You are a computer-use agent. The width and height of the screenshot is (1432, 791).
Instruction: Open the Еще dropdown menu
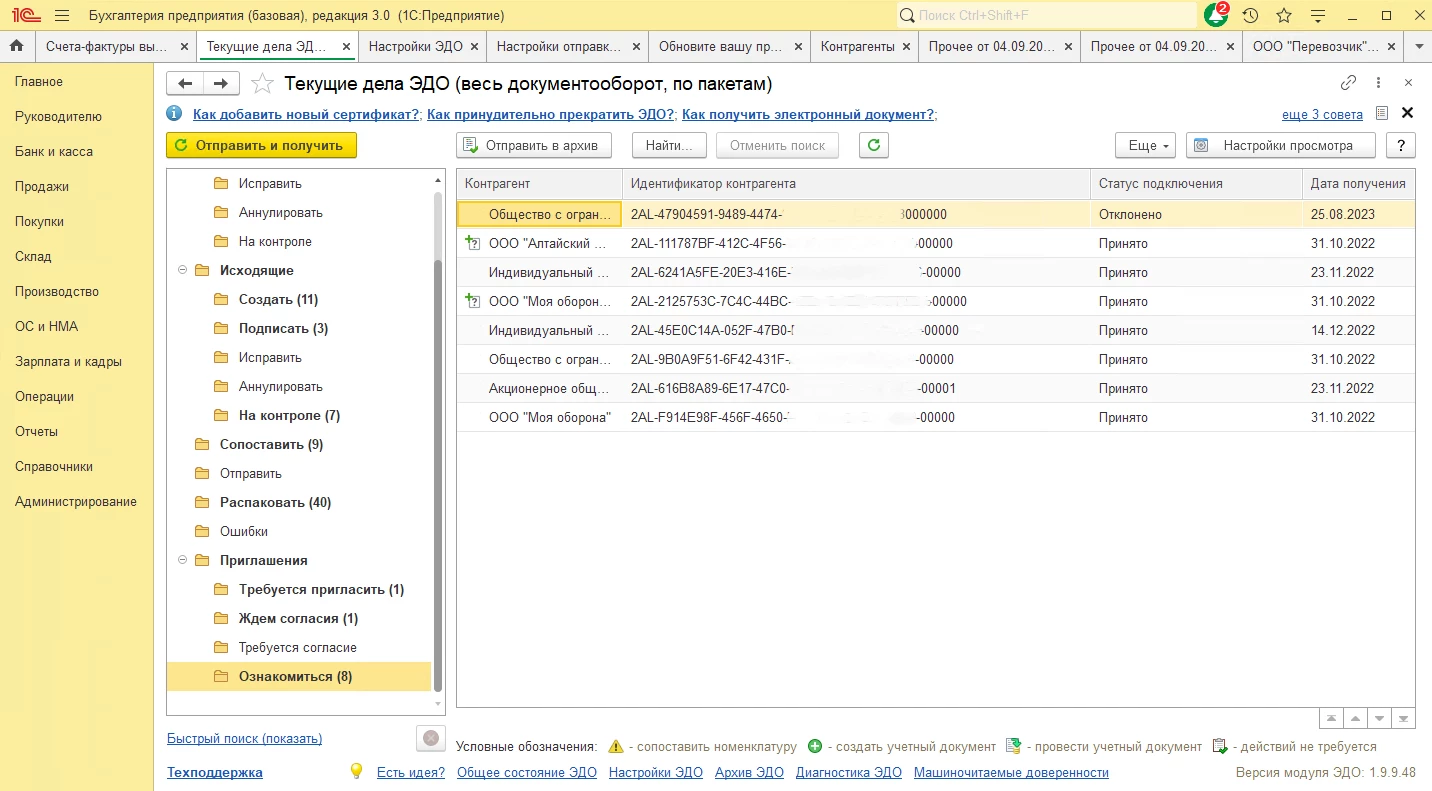(x=1146, y=145)
